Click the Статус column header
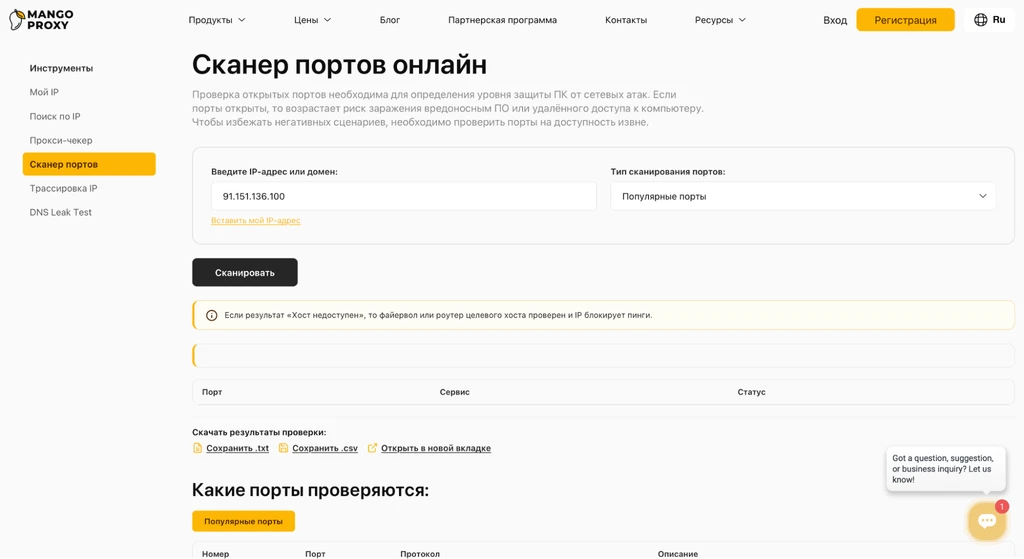Image resolution: width=1024 pixels, height=559 pixels. click(752, 392)
